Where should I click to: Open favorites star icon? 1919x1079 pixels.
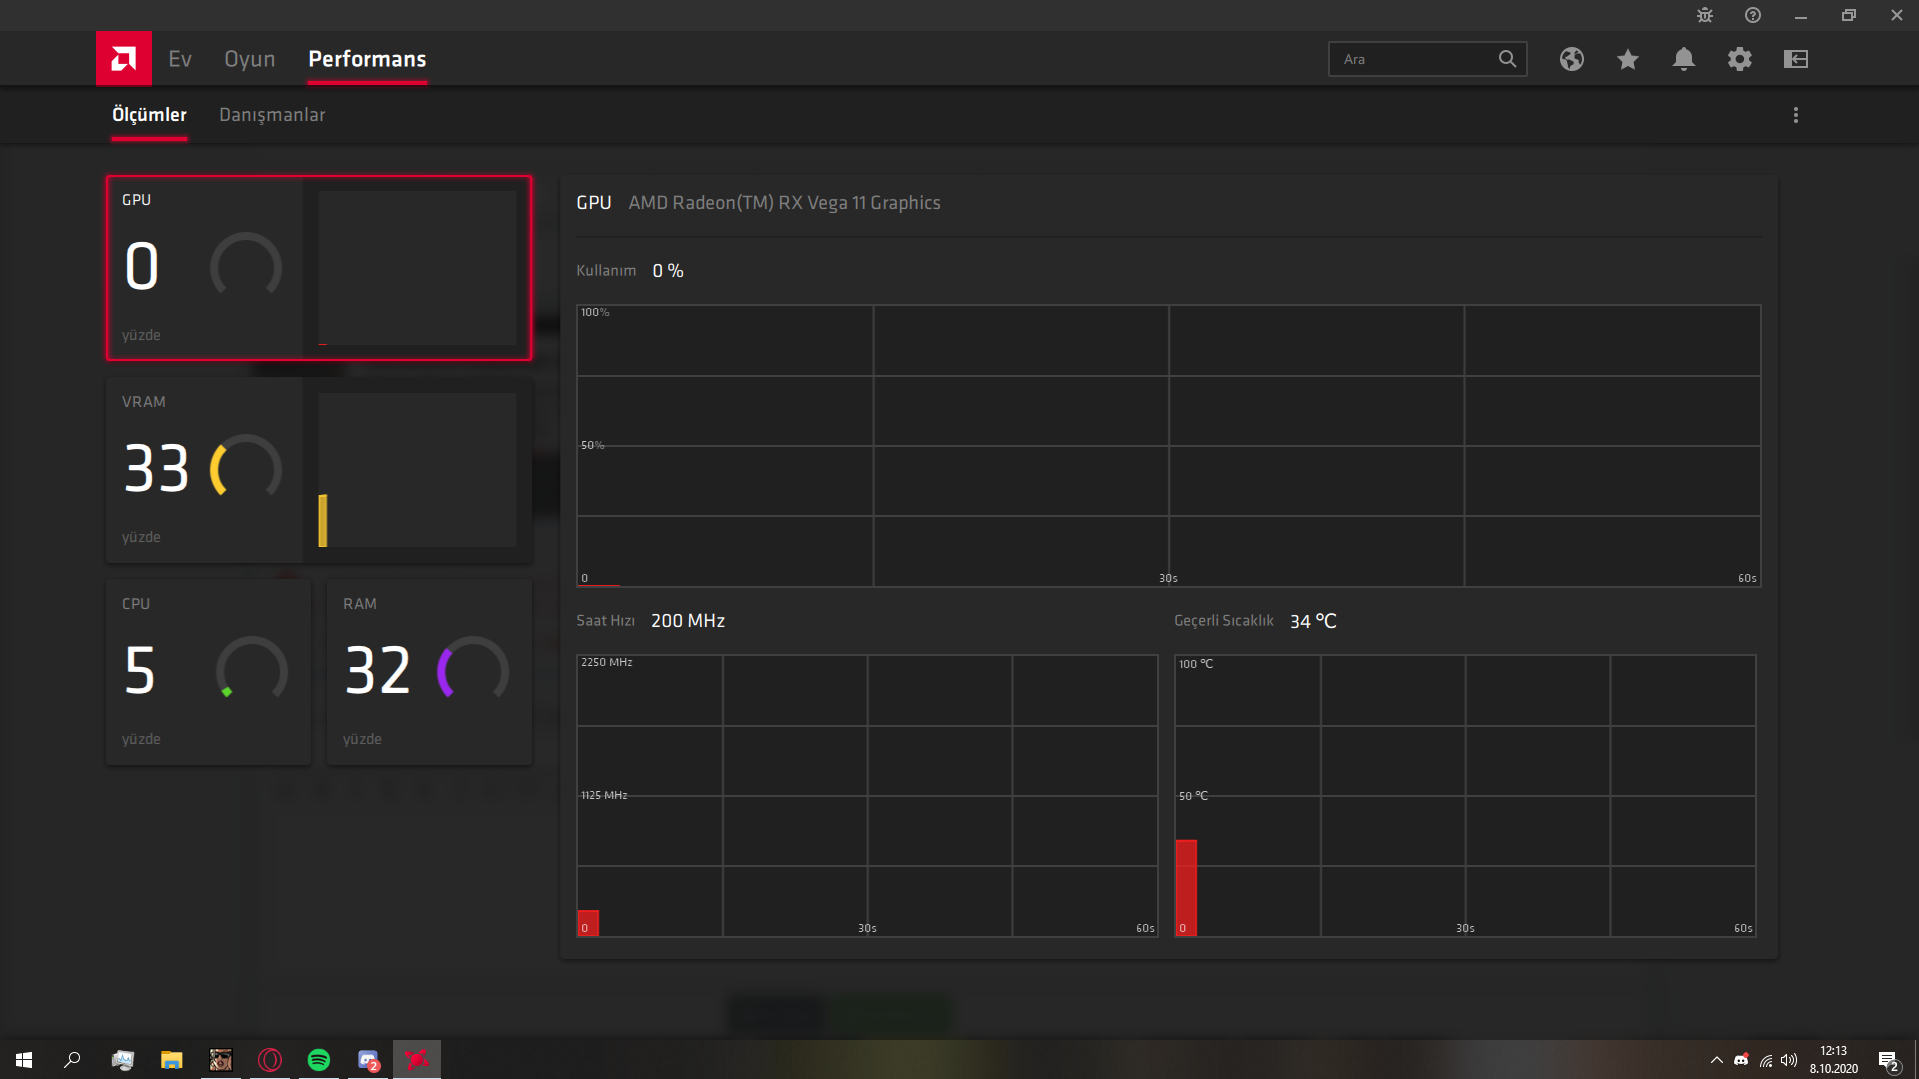[x=1628, y=59]
